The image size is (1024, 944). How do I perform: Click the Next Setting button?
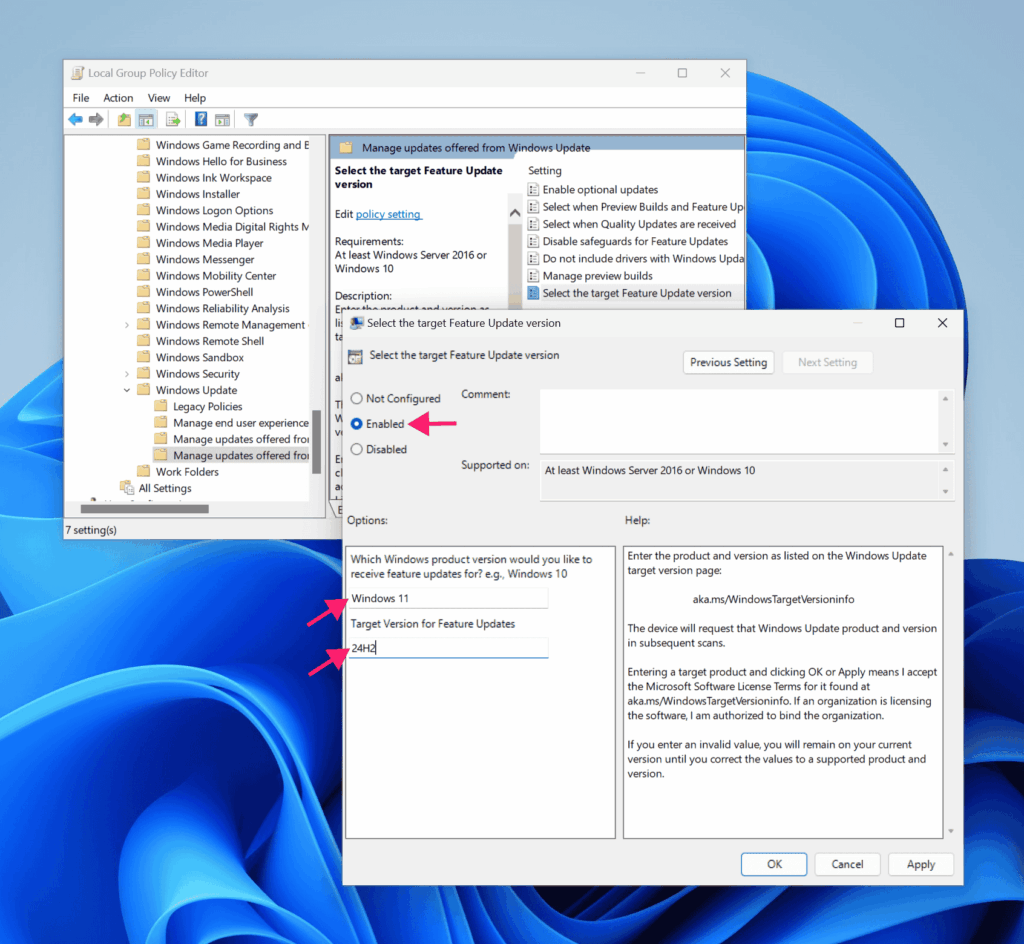point(827,362)
